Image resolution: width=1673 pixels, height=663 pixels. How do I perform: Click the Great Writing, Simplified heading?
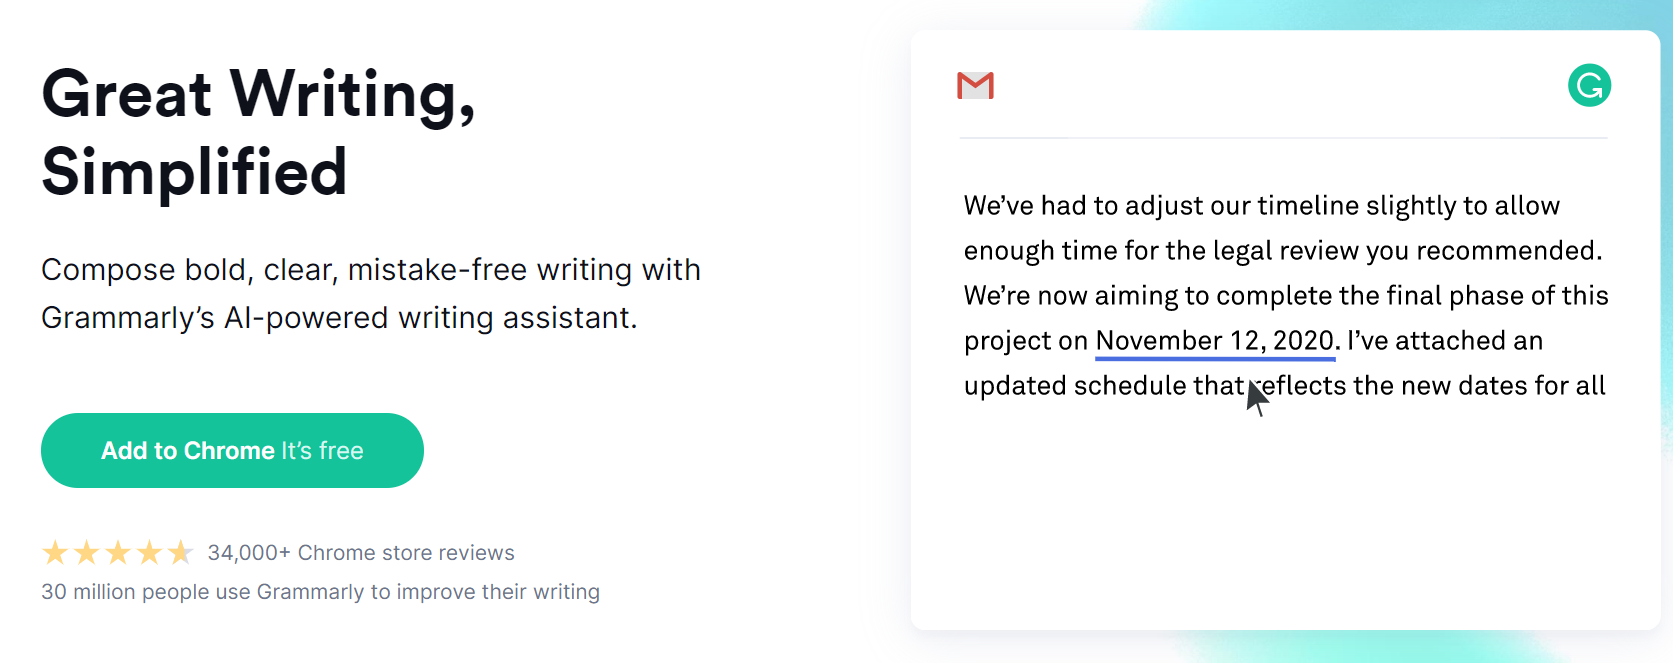click(258, 132)
